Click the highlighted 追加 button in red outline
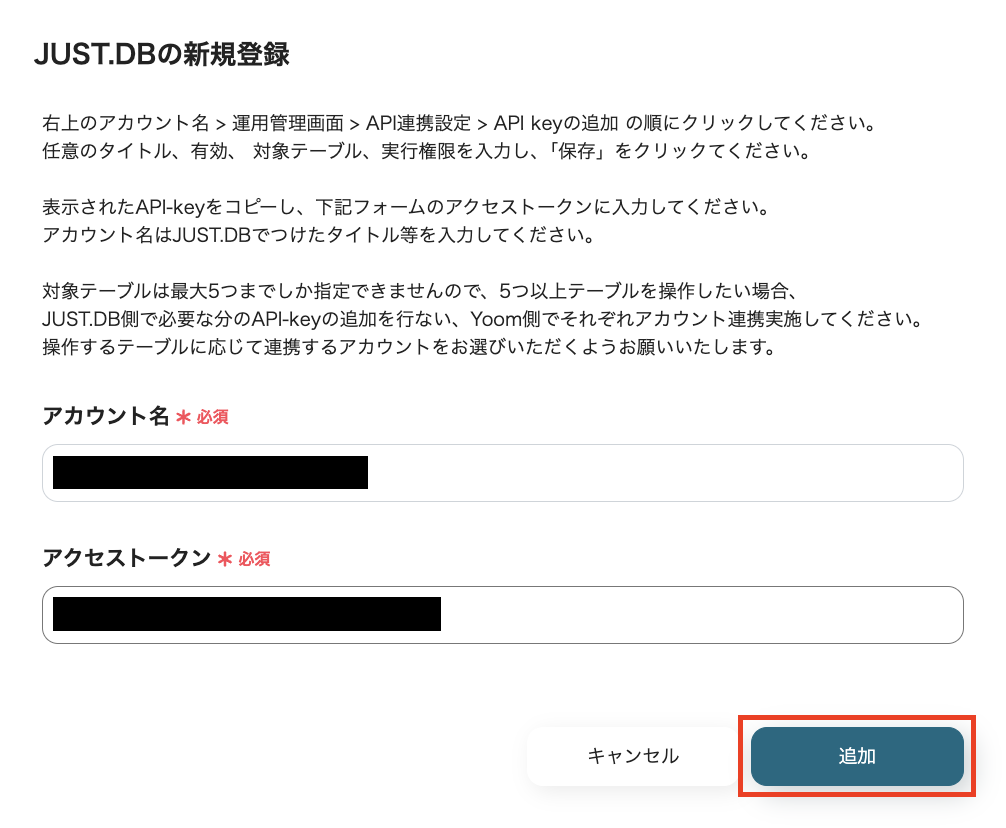 click(x=856, y=757)
